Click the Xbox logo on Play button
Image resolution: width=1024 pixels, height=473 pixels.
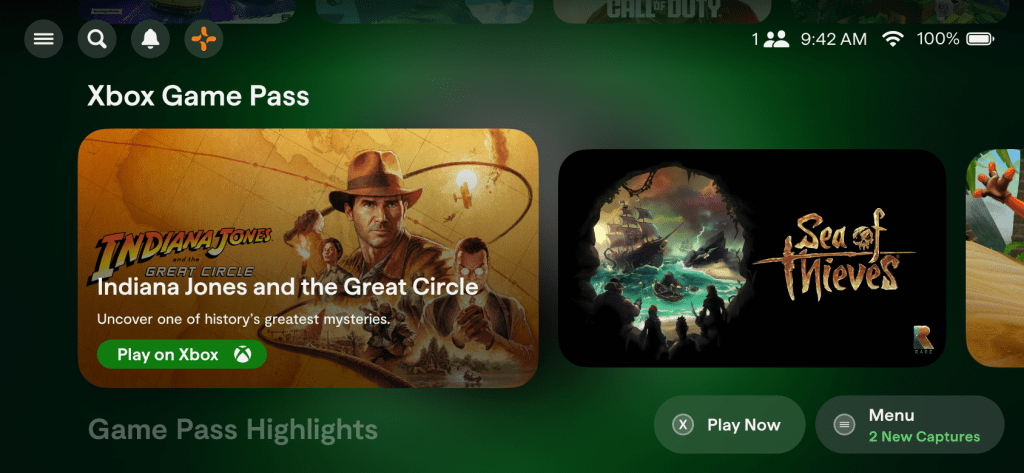tap(243, 355)
